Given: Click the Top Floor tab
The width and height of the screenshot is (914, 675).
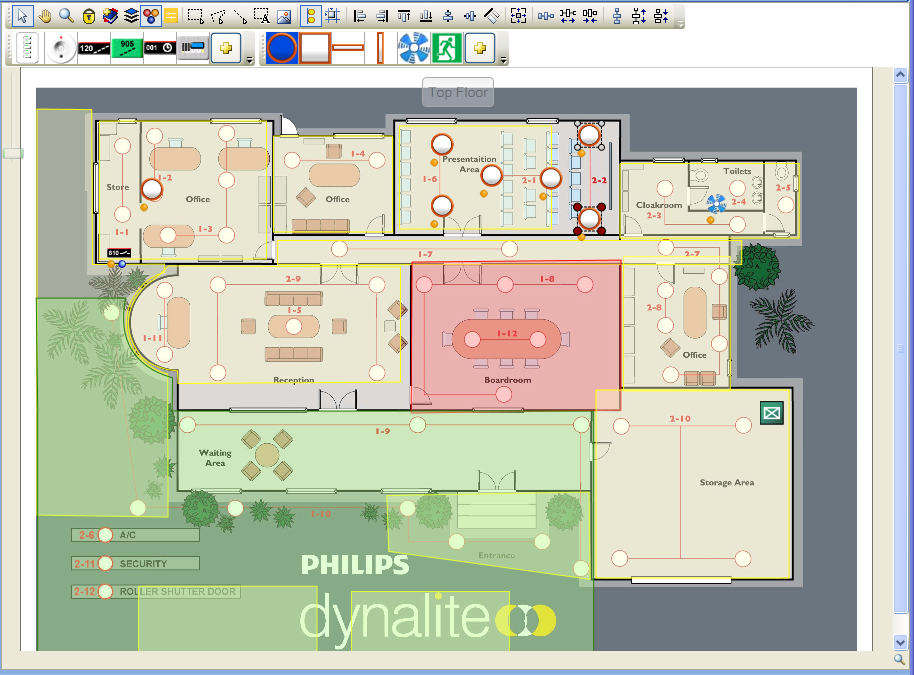Looking at the screenshot, I should point(457,91).
